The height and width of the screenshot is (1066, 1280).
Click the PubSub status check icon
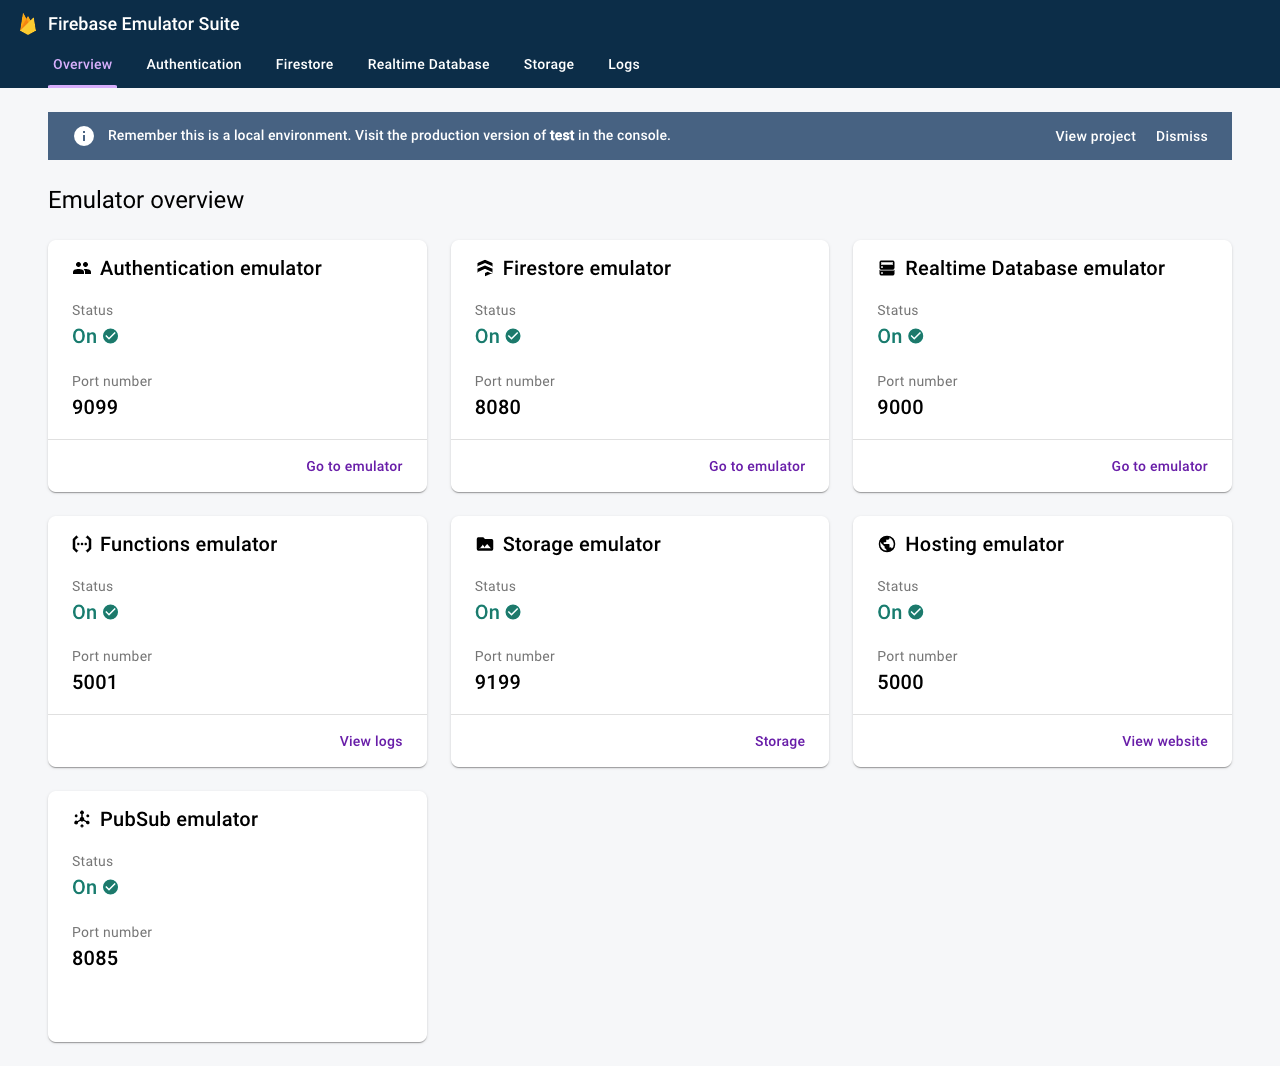pos(111,887)
